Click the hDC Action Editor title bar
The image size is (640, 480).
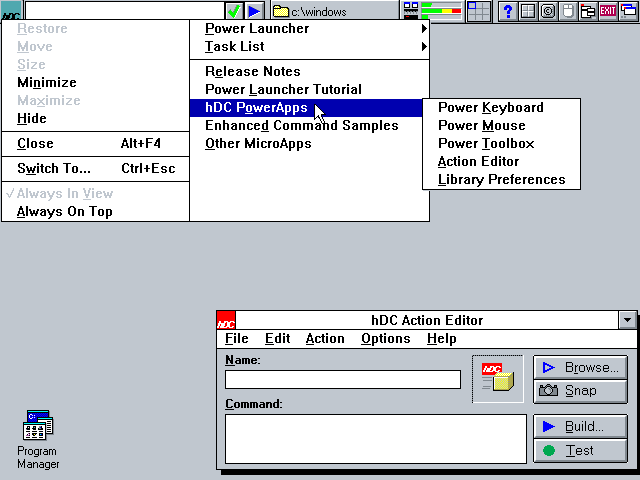point(427,320)
